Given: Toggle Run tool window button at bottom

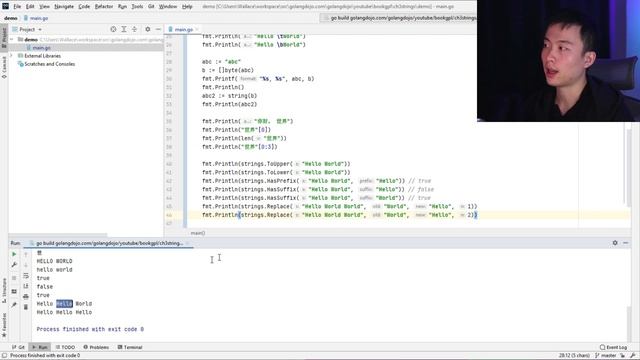Looking at the screenshot, I should pos(40,347).
